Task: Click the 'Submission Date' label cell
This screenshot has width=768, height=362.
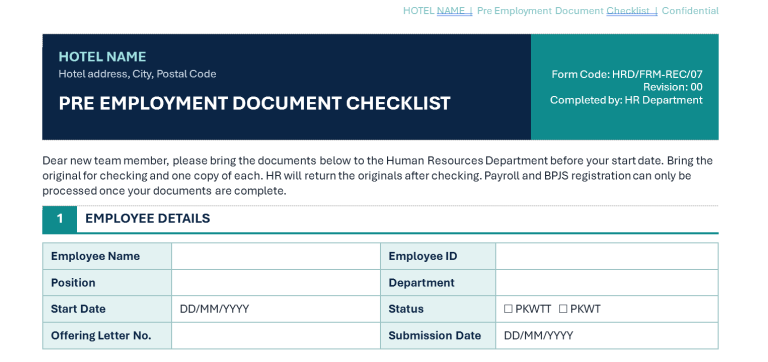Action: 438,336
